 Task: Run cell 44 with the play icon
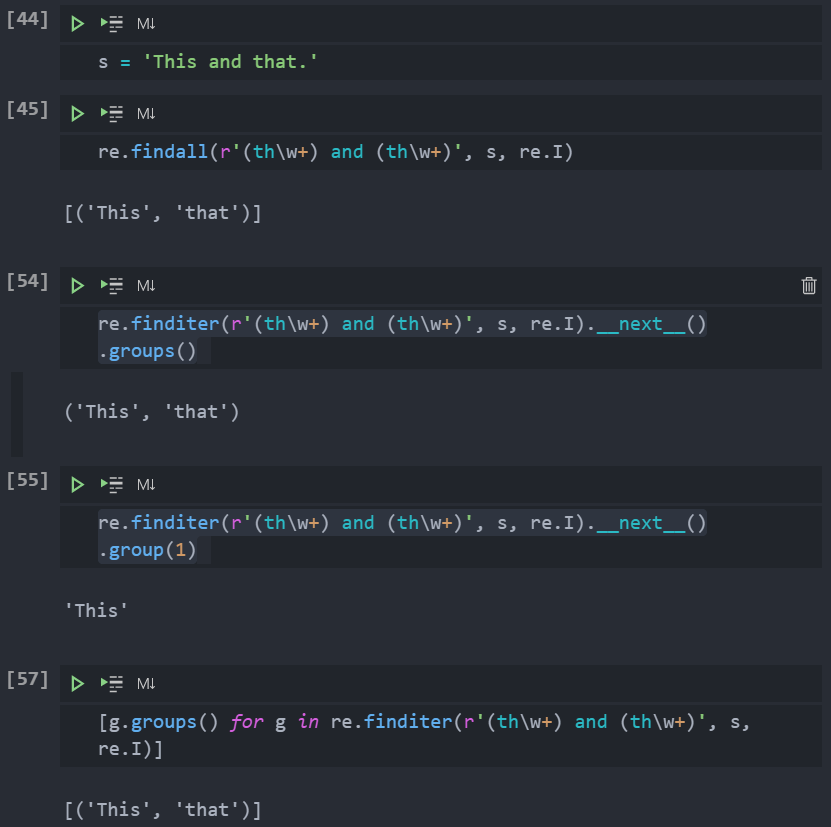point(77,24)
